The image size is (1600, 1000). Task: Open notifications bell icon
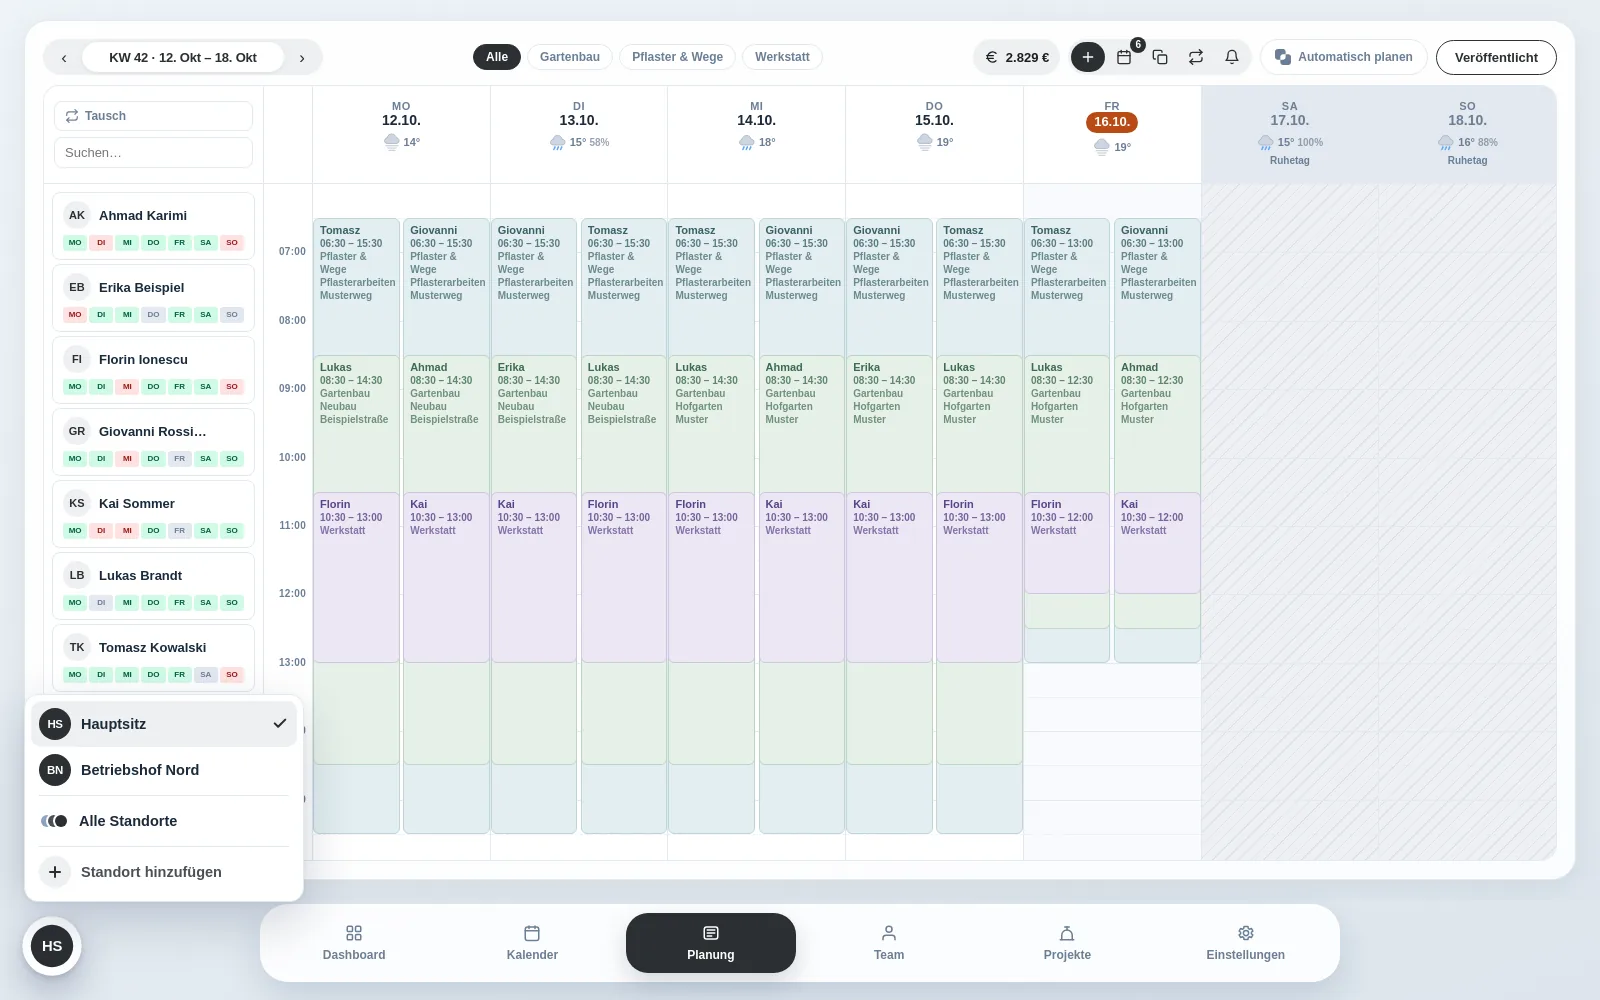click(1232, 57)
